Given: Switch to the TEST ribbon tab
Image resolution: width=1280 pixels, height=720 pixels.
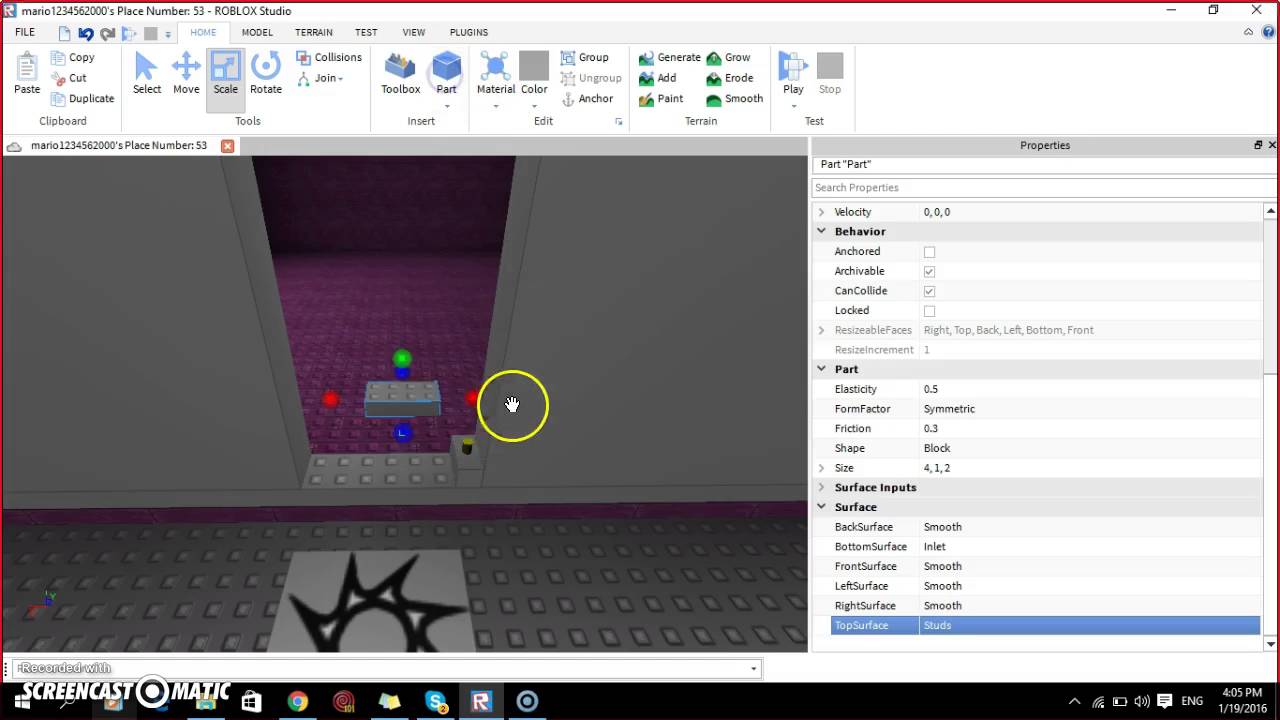Looking at the screenshot, I should pos(366,32).
